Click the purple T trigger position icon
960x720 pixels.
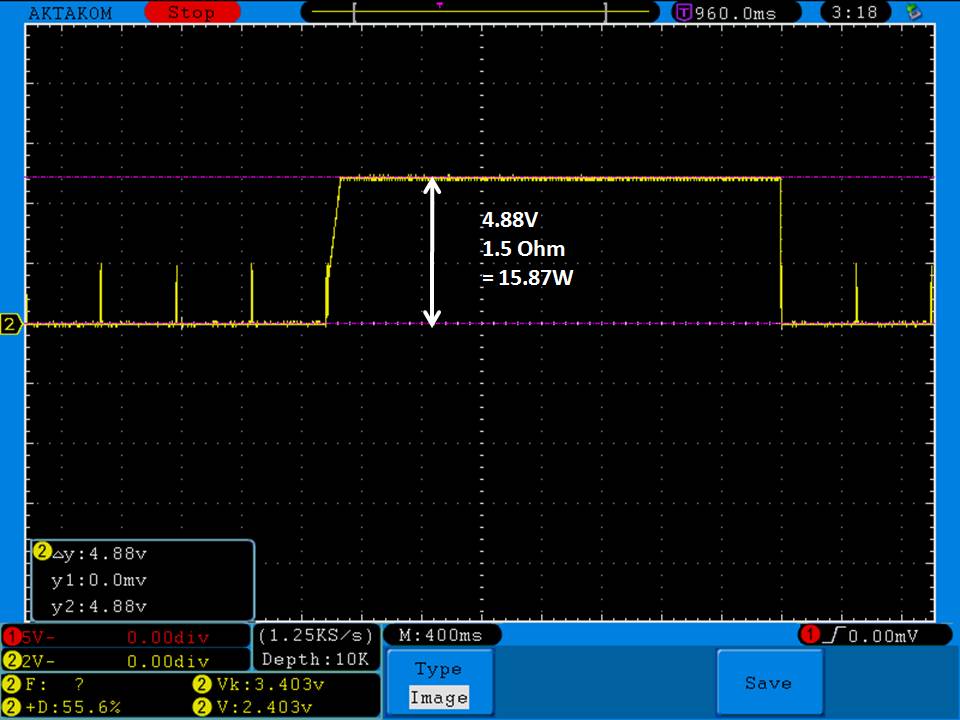[x=684, y=13]
